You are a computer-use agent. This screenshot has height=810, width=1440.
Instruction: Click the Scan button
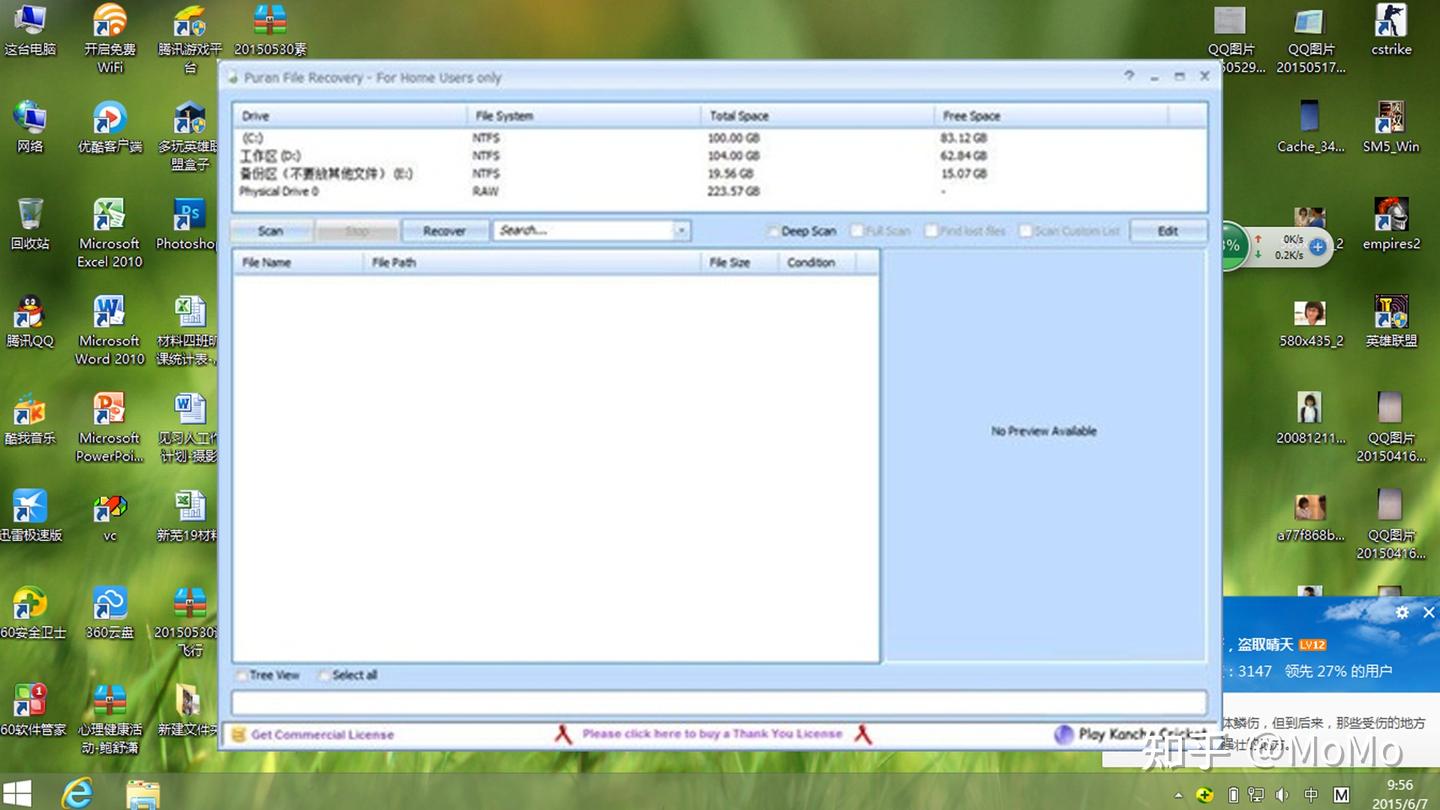(271, 231)
